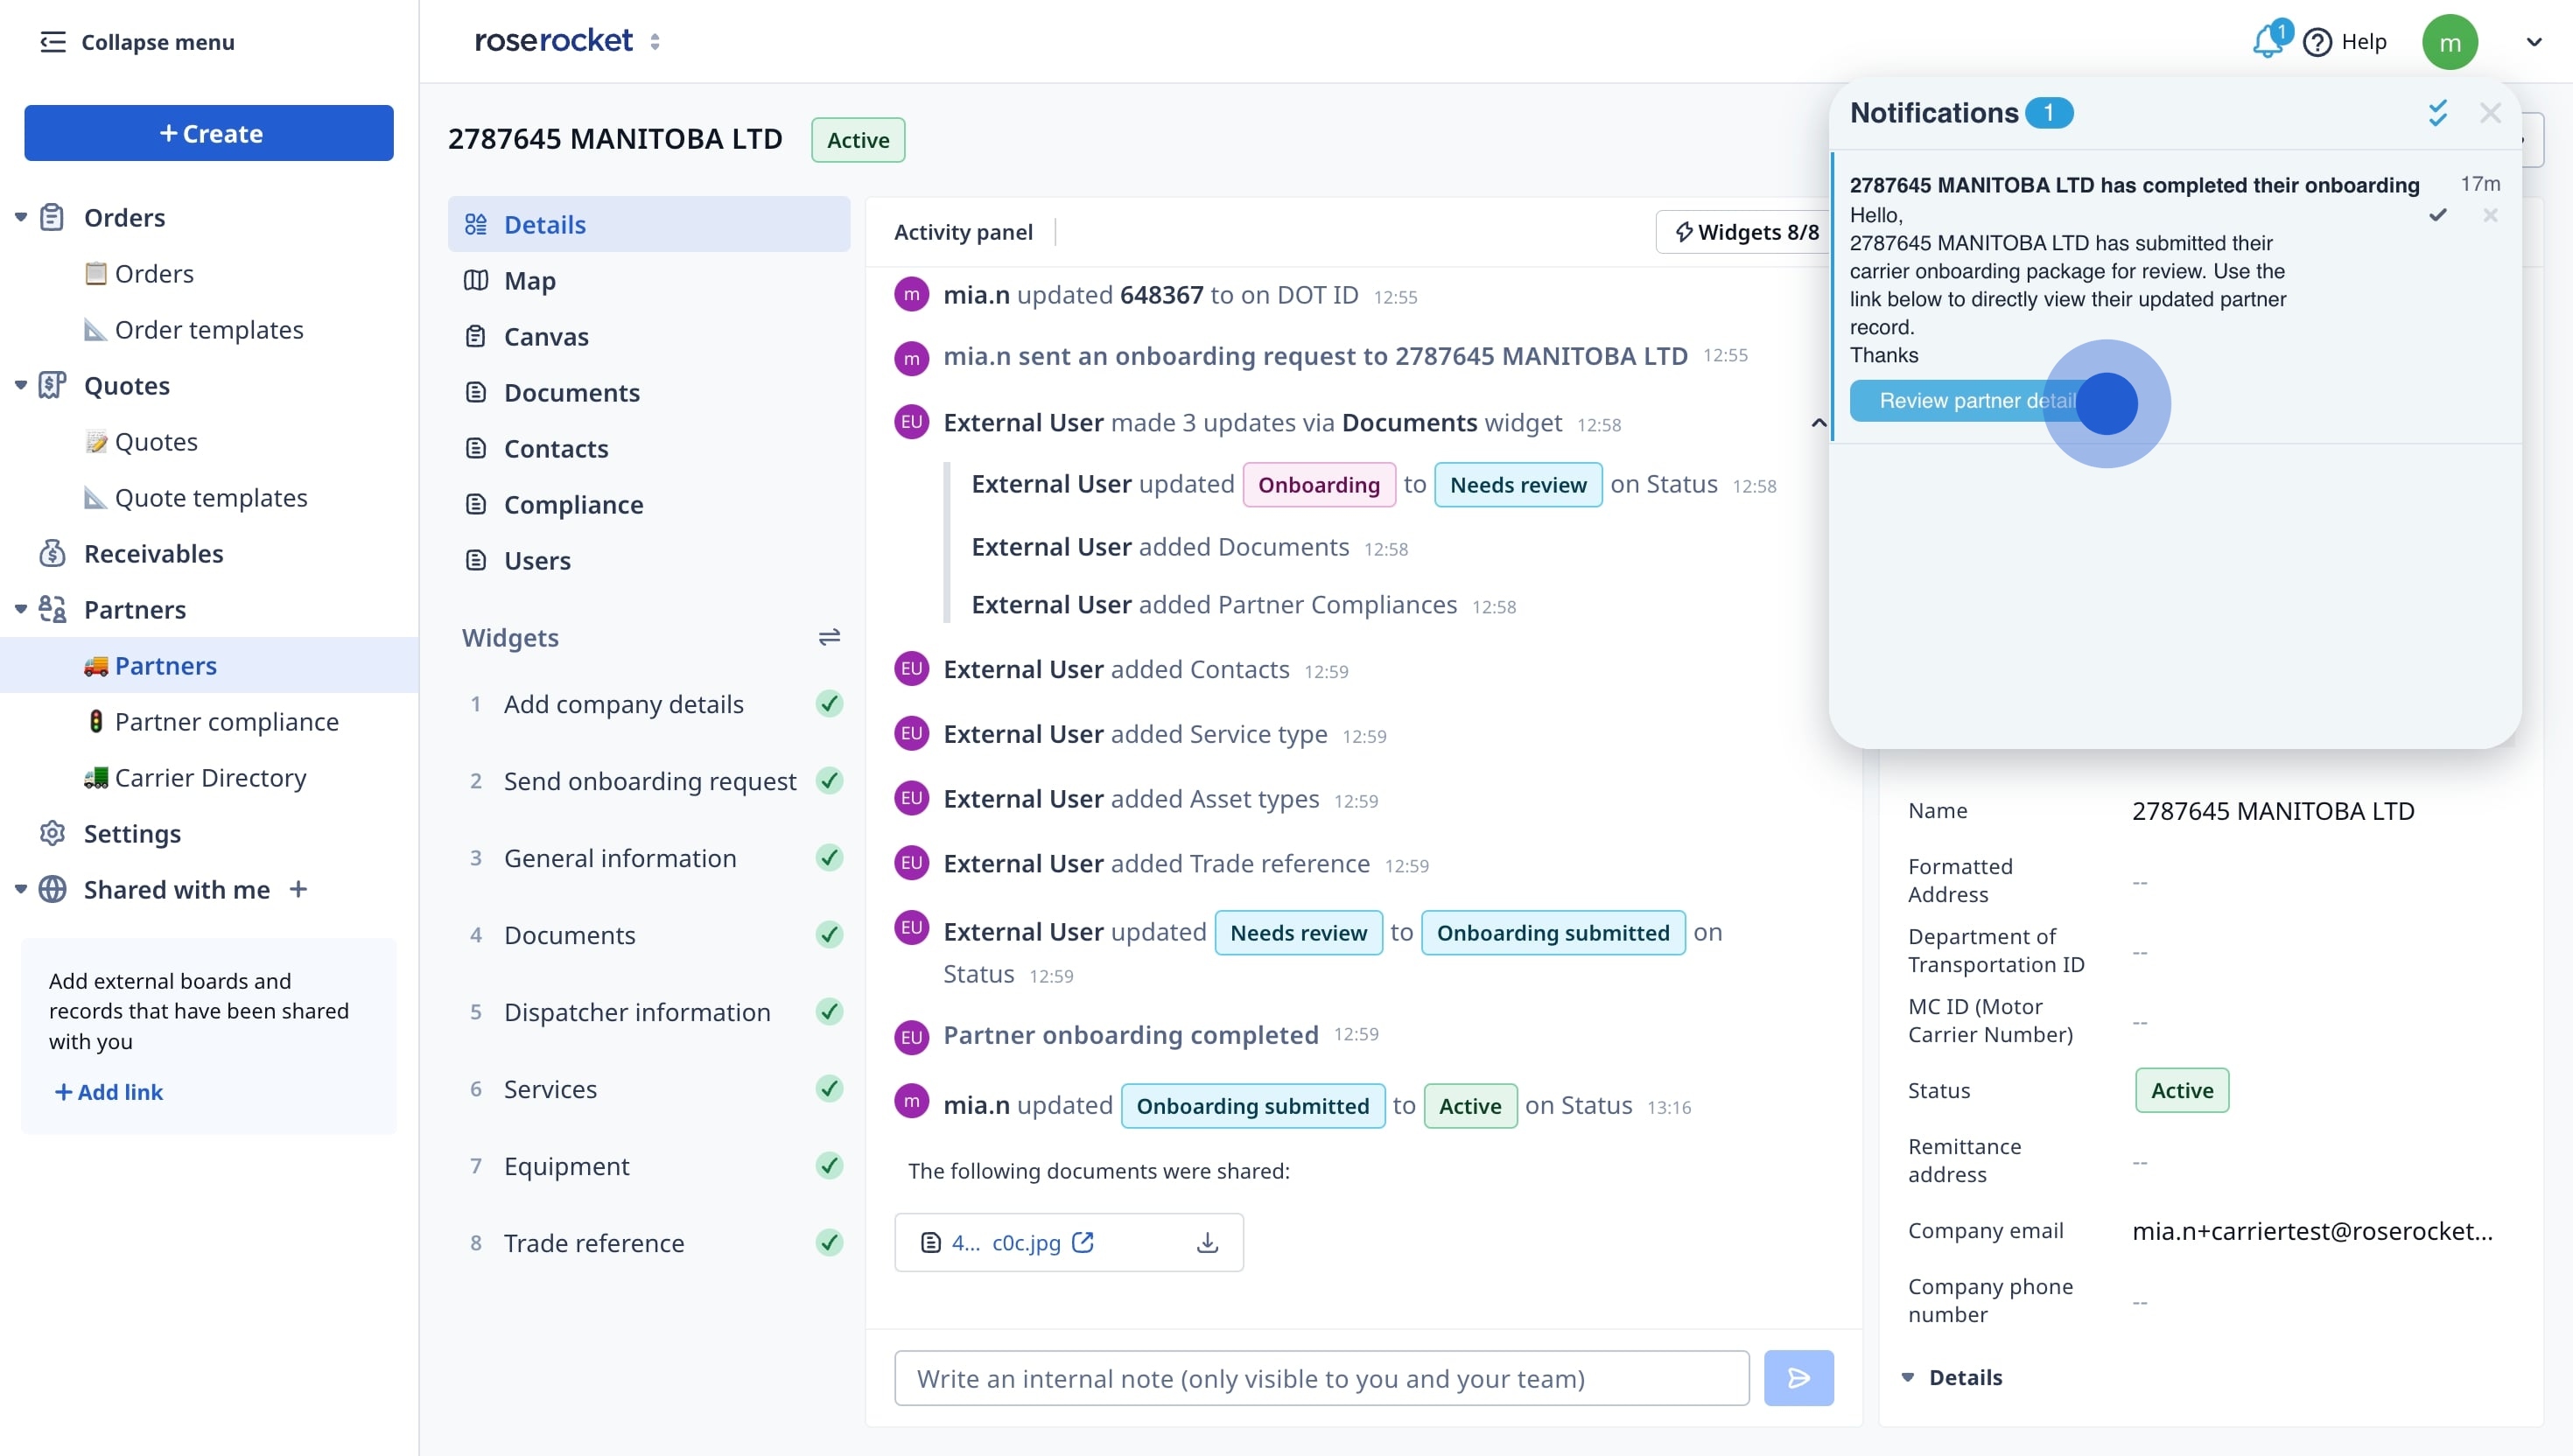Image resolution: width=2573 pixels, height=1456 pixels.
Task: Mark all notifications as read
Action: (x=2437, y=113)
